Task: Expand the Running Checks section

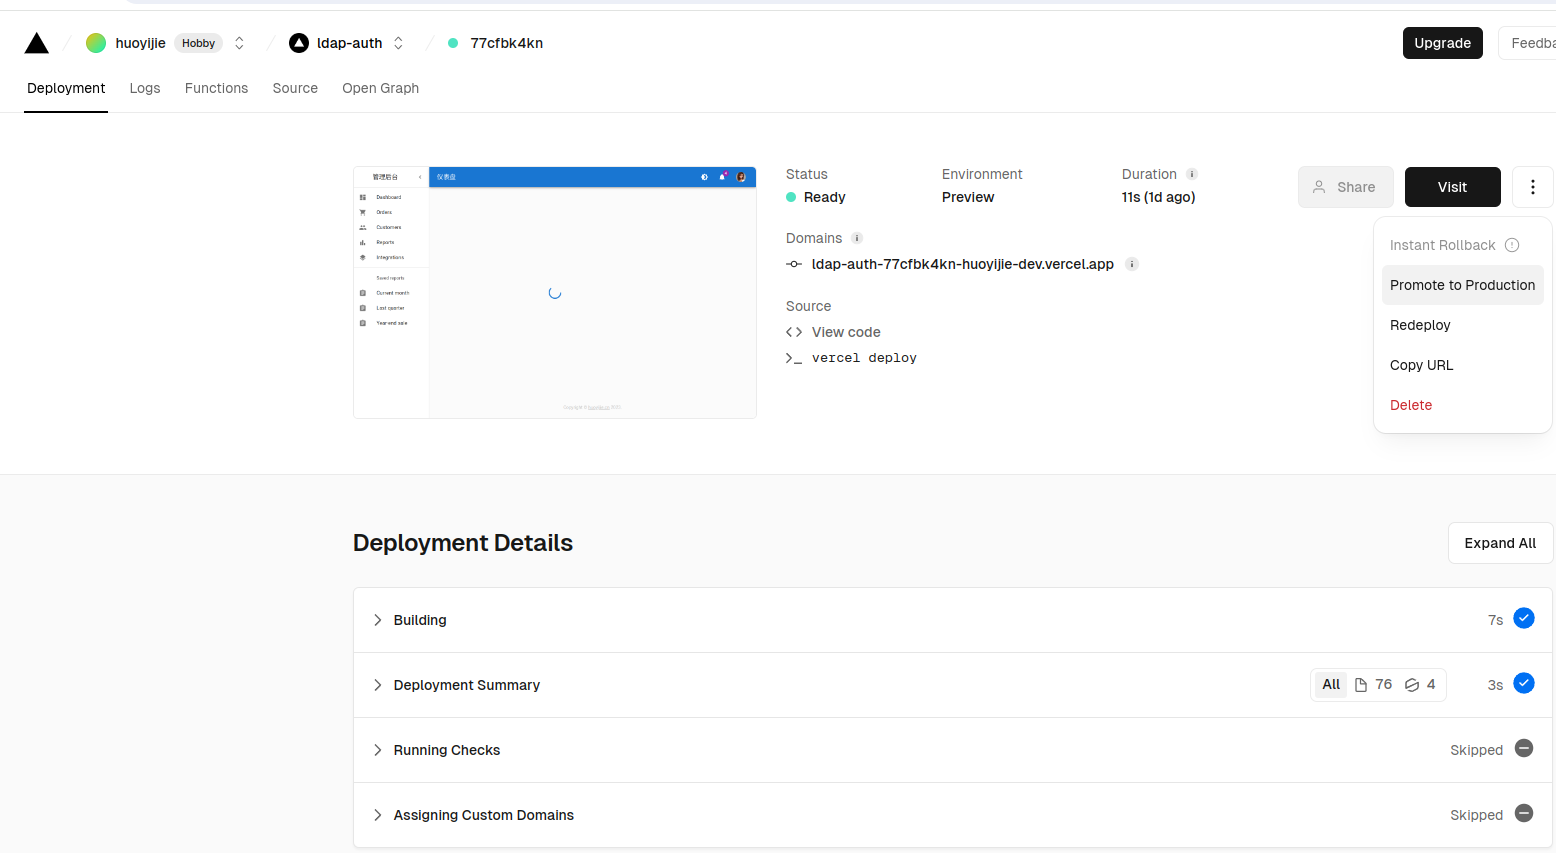Action: [x=378, y=750]
